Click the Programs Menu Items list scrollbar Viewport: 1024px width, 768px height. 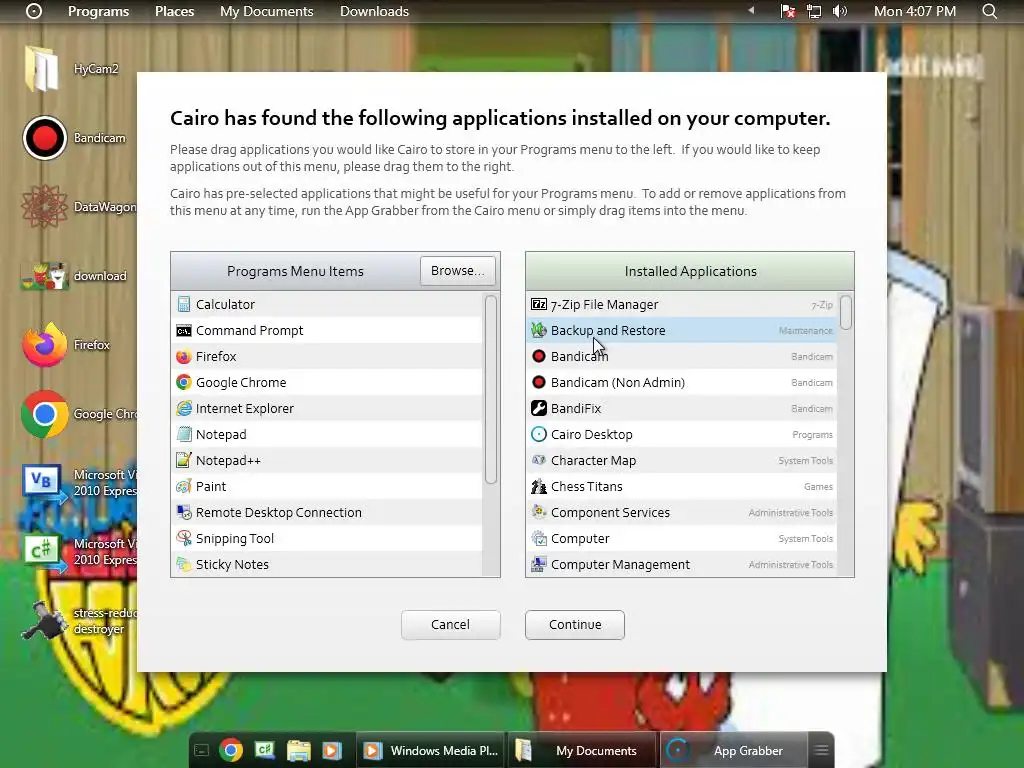click(491, 389)
